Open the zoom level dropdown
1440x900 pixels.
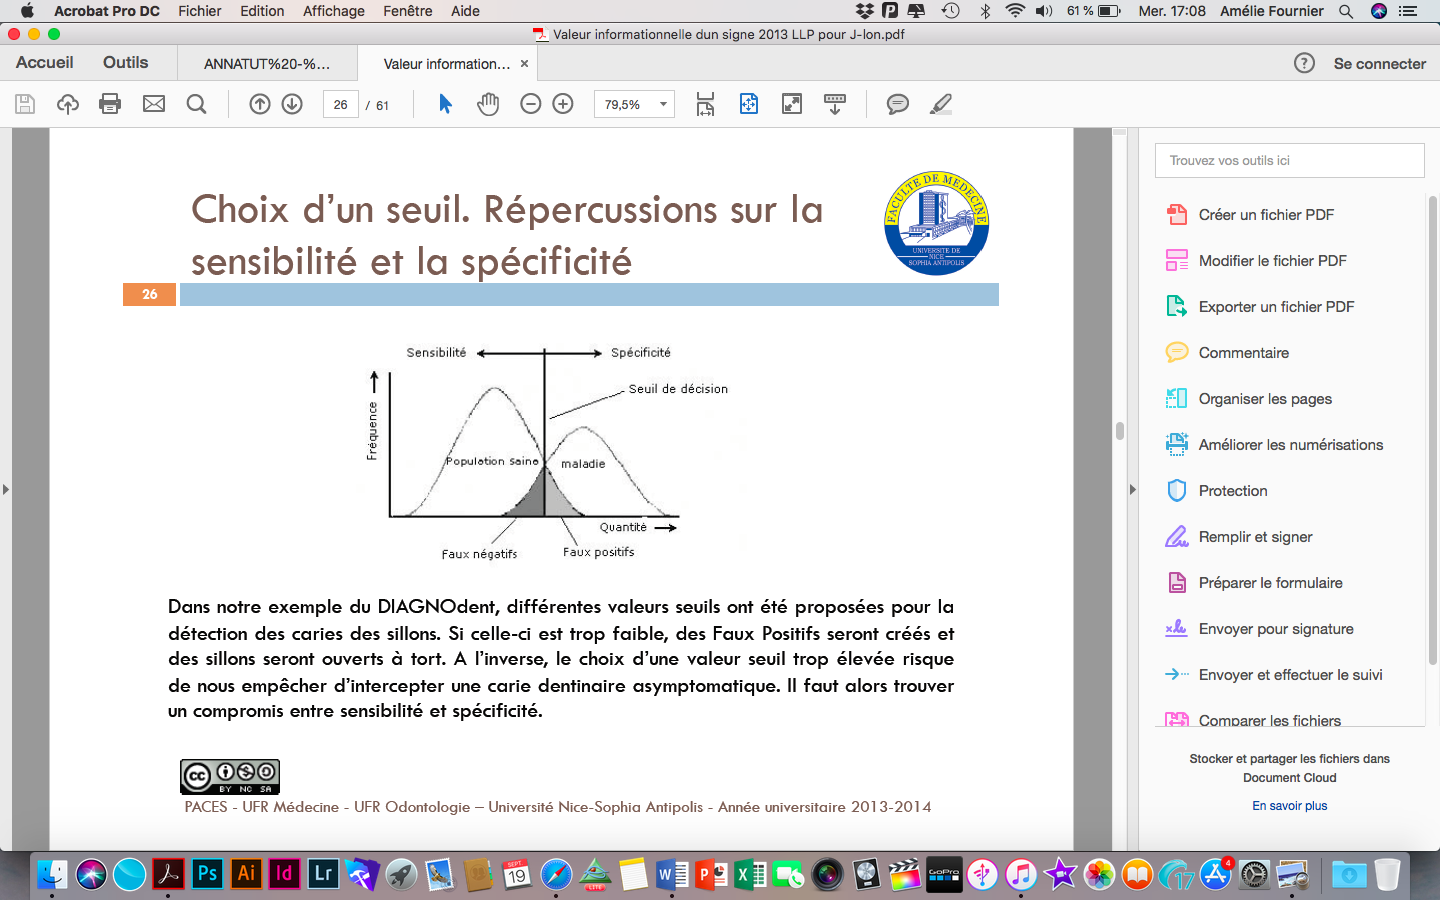pyautogui.click(x=663, y=104)
